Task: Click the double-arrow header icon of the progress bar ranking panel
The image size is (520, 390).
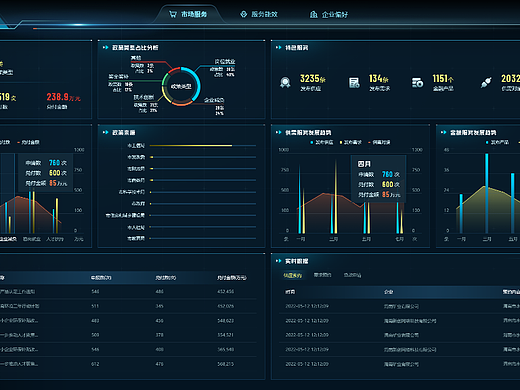Action: coord(105,132)
